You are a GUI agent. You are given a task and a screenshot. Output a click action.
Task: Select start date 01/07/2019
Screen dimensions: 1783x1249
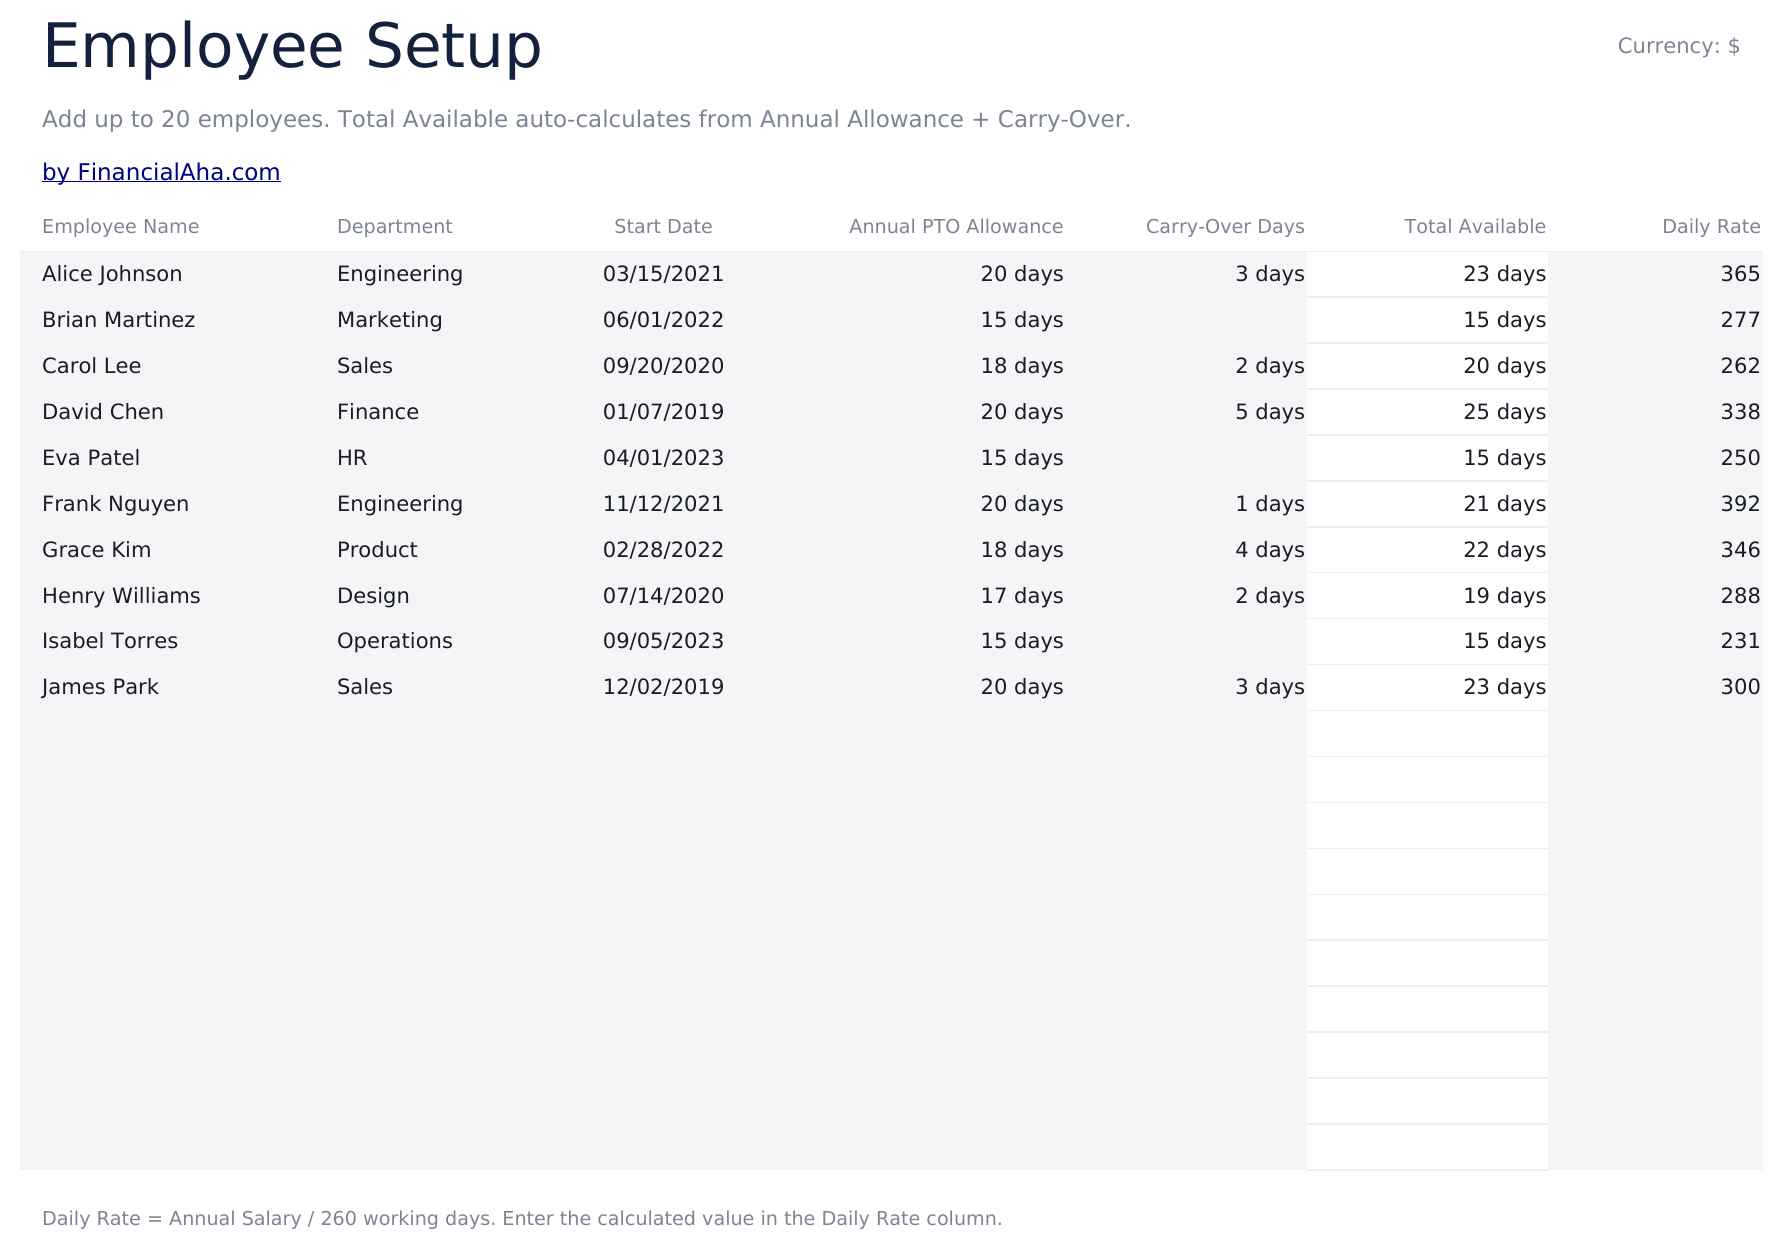(663, 412)
